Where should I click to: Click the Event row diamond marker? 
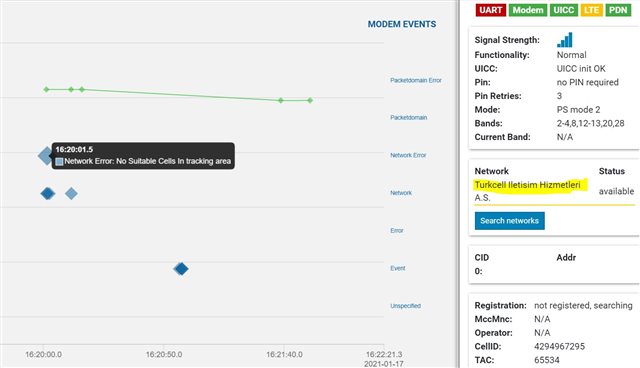[181, 268]
